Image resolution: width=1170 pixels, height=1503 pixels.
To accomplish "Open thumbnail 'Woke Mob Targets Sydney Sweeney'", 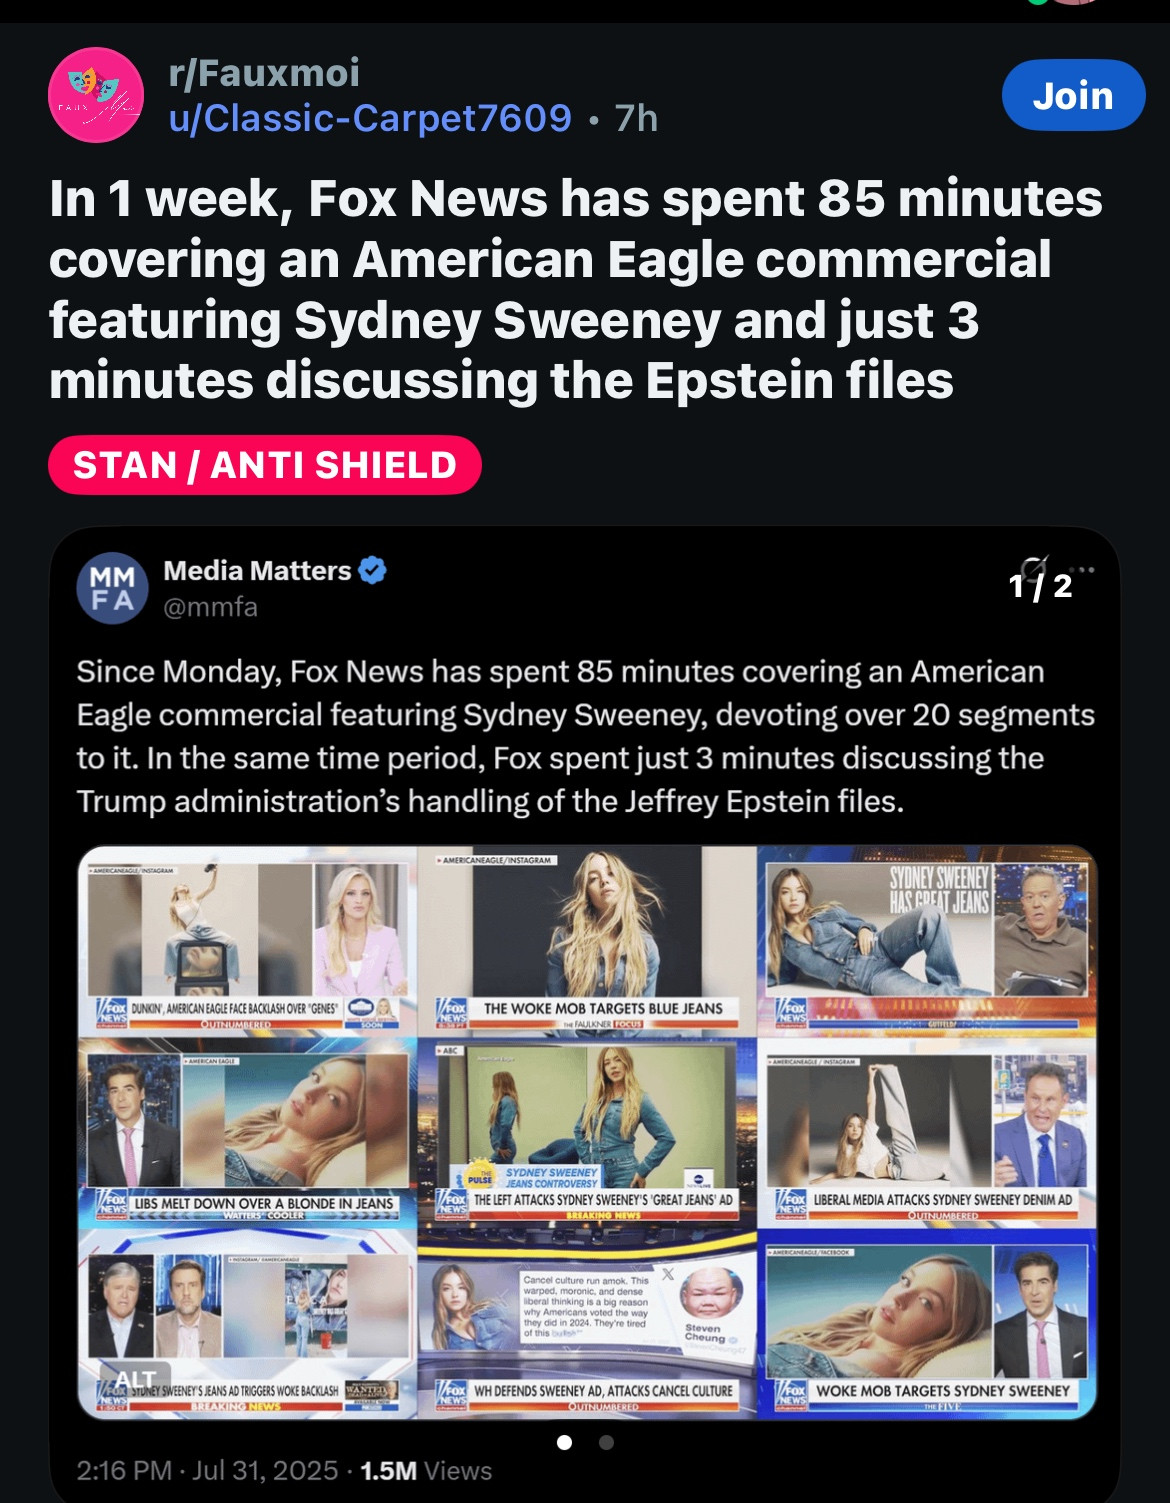I will (x=927, y=1324).
